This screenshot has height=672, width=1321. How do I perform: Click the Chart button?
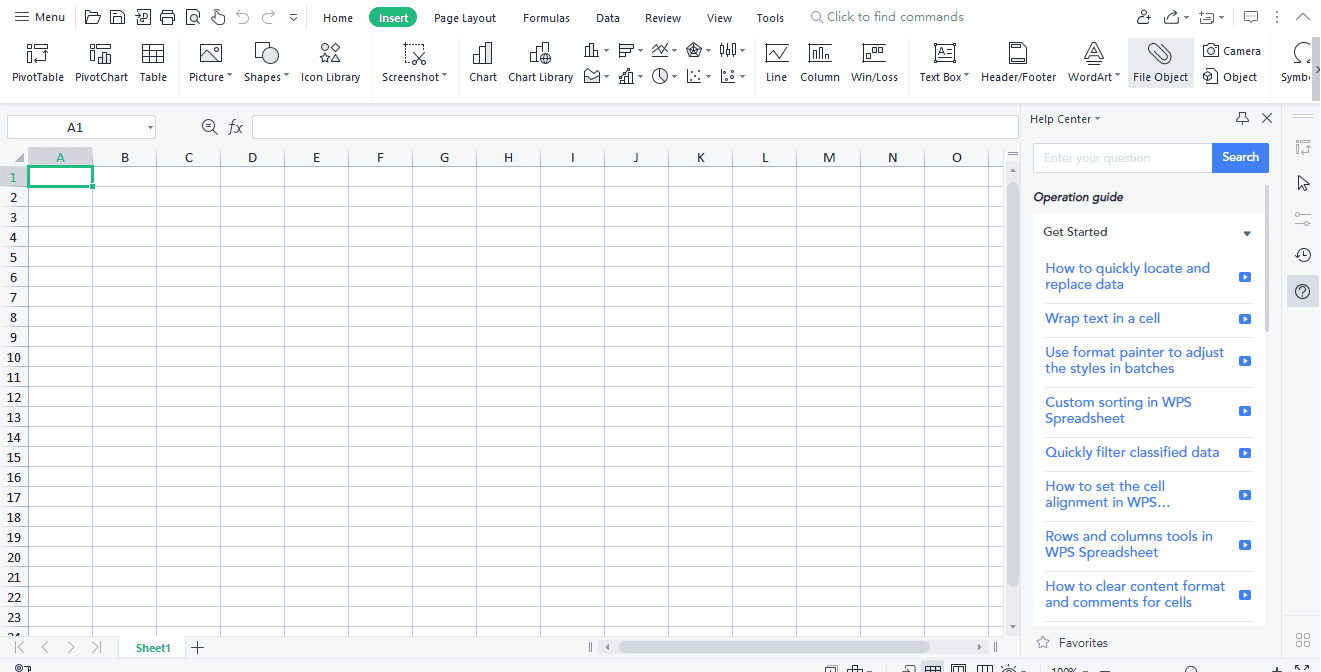coord(483,62)
